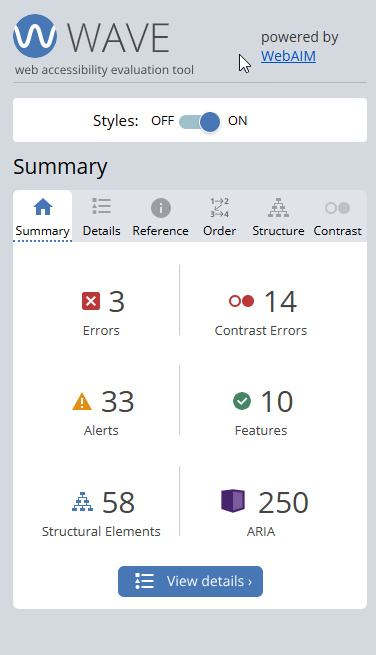376x655 pixels.
Task: Click the Alerts count 33
Action: pos(117,402)
